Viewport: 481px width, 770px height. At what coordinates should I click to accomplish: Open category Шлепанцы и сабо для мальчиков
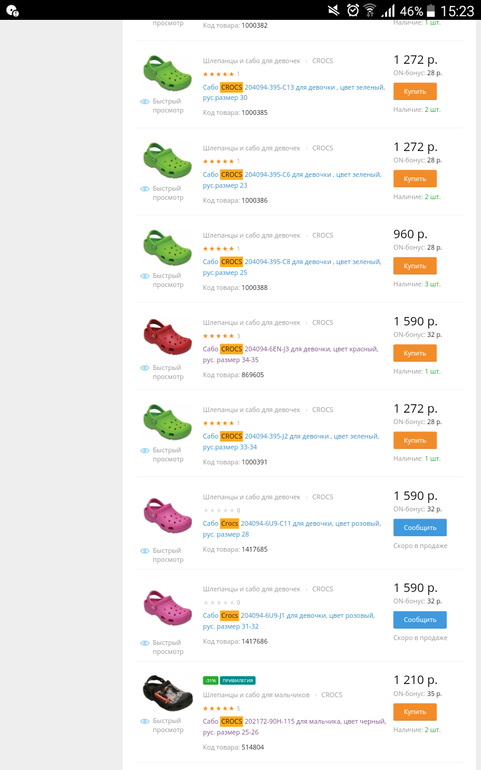click(x=256, y=695)
